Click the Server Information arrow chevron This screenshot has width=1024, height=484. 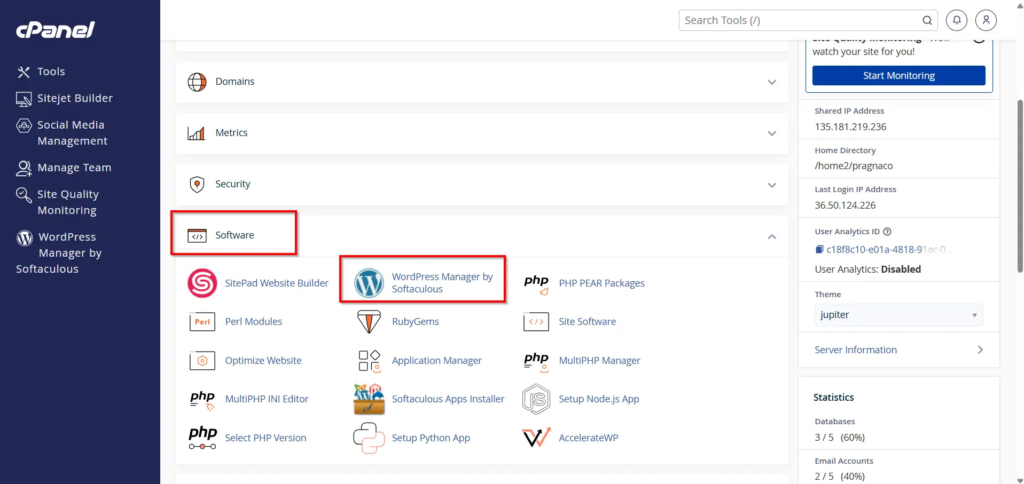pyautogui.click(x=980, y=350)
